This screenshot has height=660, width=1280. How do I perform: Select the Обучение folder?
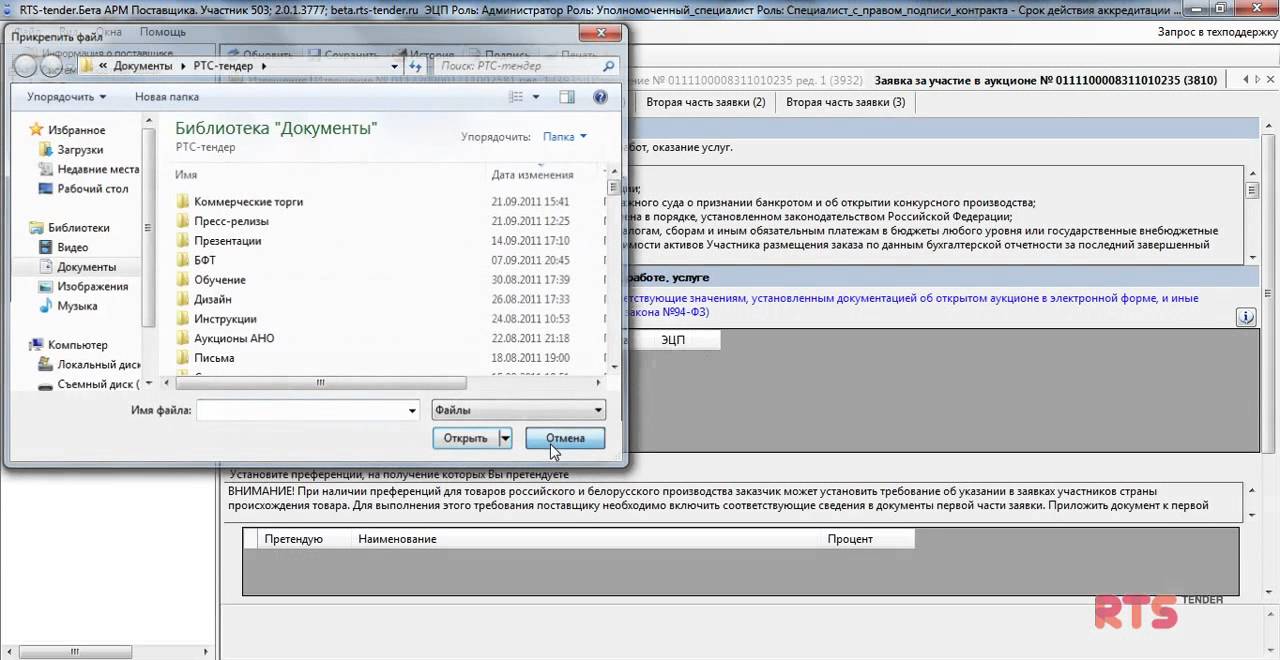pos(219,280)
